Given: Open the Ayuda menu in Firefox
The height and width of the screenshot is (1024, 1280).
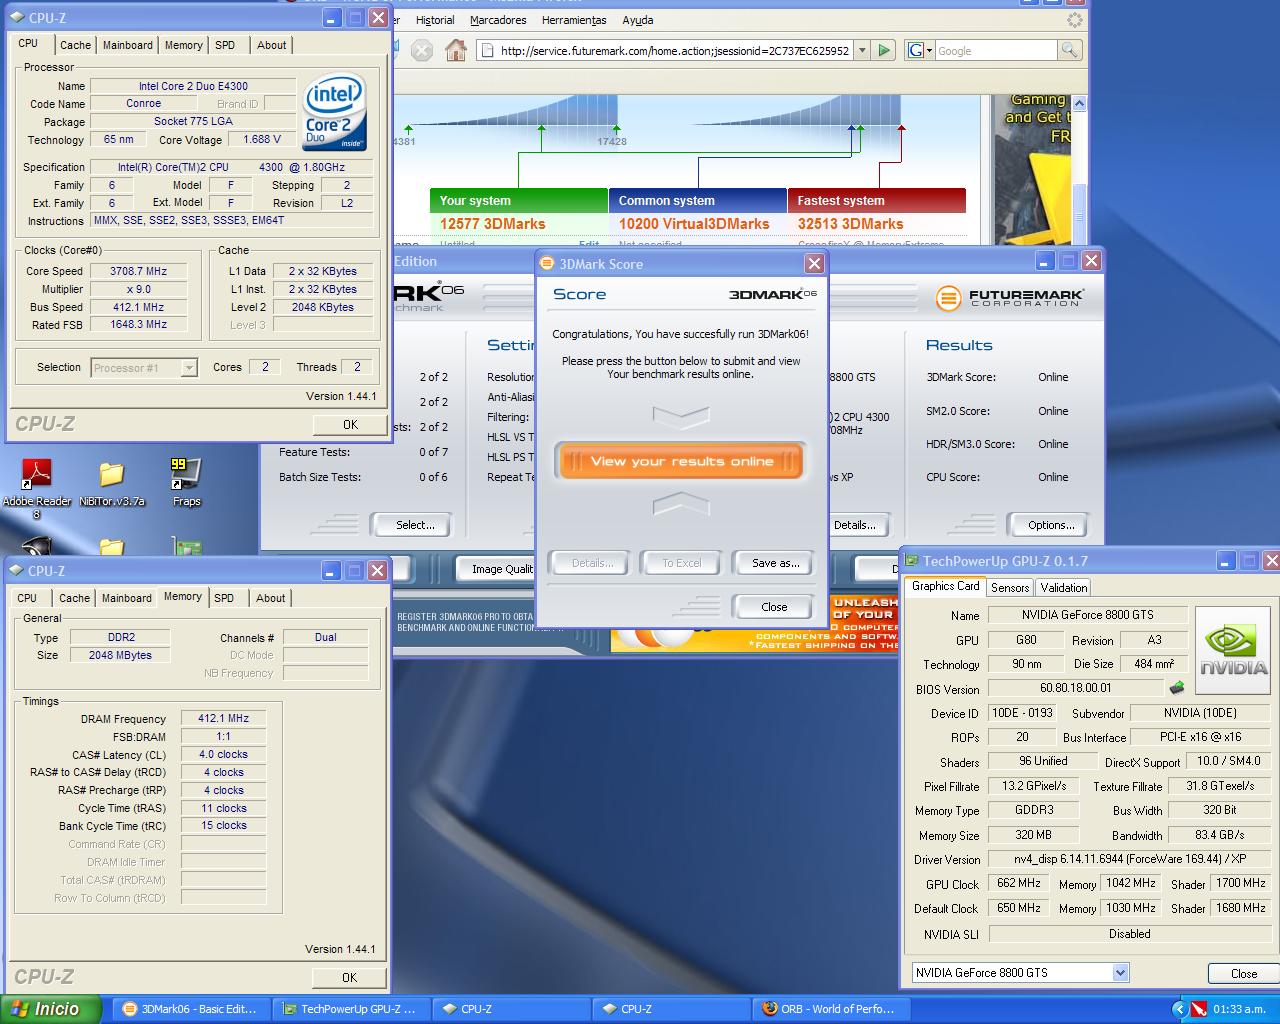Looking at the screenshot, I should coord(638,20).
